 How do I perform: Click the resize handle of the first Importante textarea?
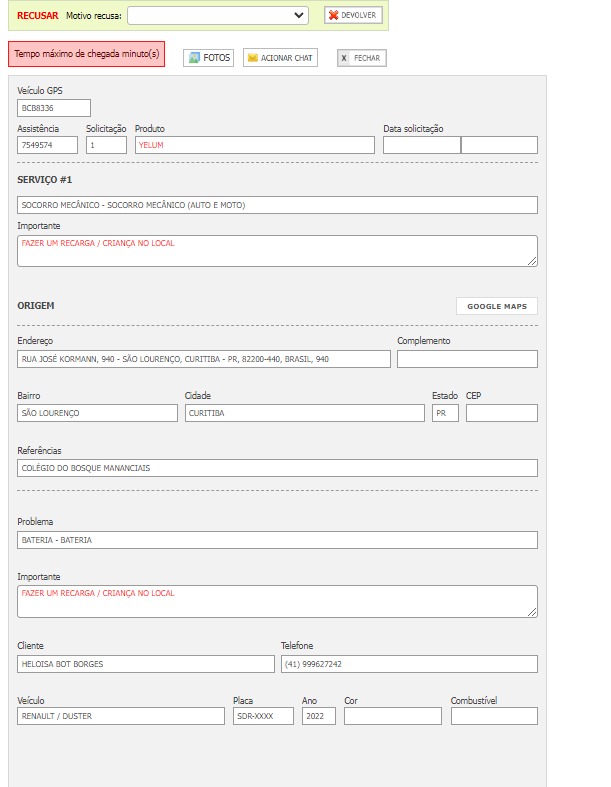point(533,261)
